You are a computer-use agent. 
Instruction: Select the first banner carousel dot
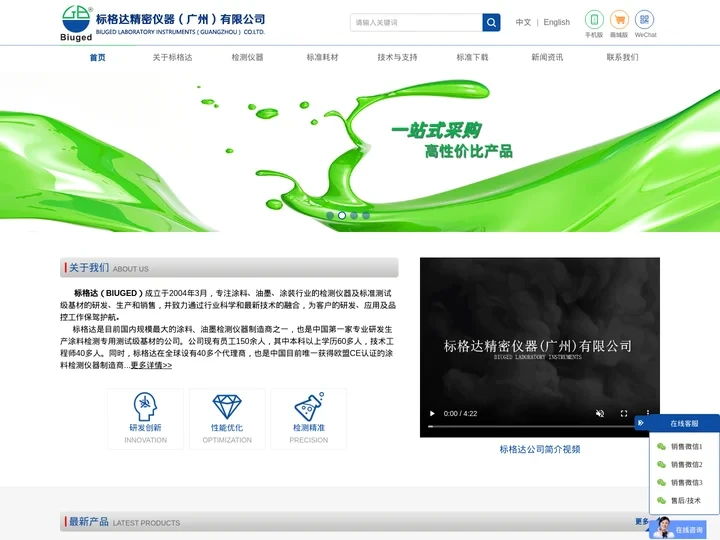330,215
